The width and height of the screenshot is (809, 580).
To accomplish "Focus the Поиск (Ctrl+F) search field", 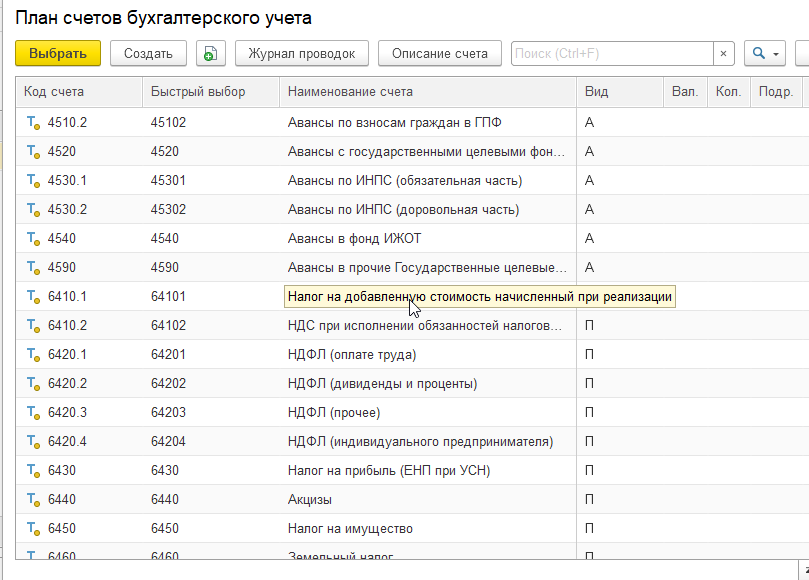I will (x=612, y=54).
